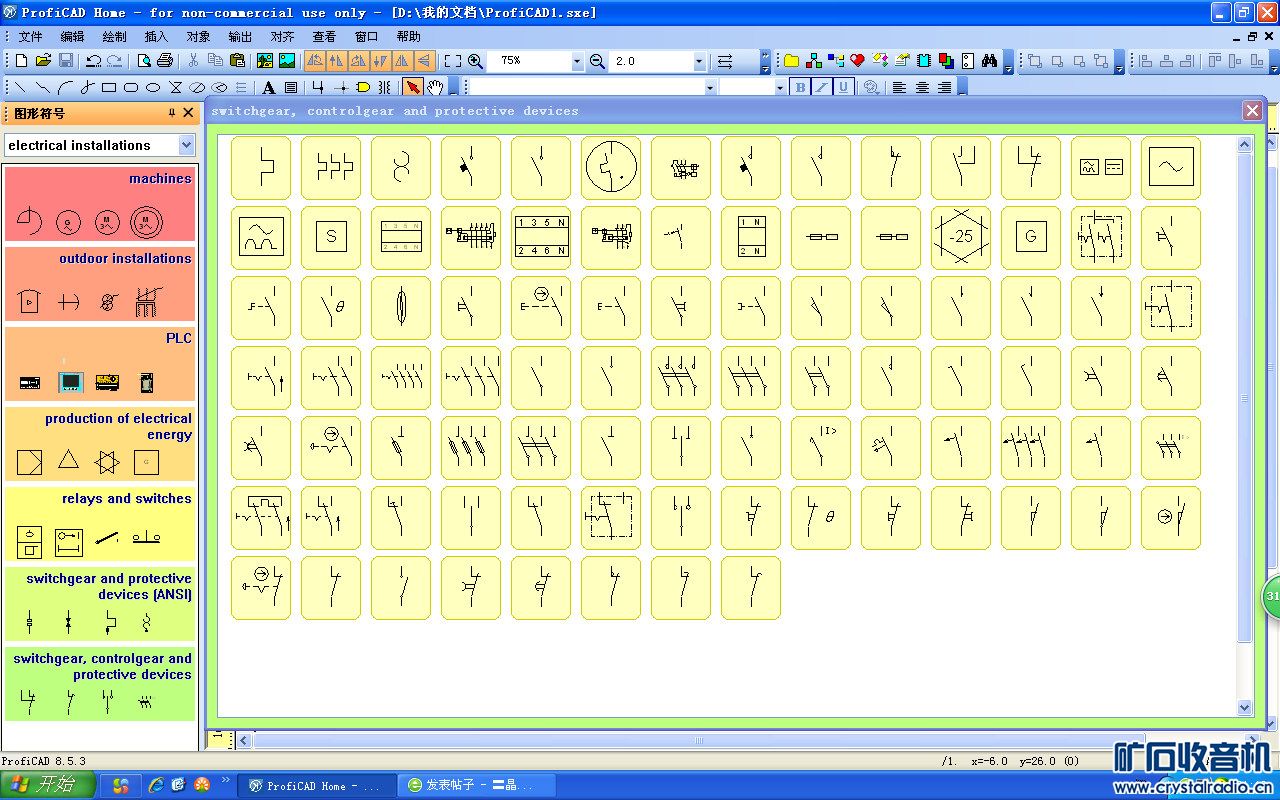Image resolution: width=1280 pixels, height=800 pixels.
Task: Close the switchgear symbol gallery panel
Action: coord(1252,110)
